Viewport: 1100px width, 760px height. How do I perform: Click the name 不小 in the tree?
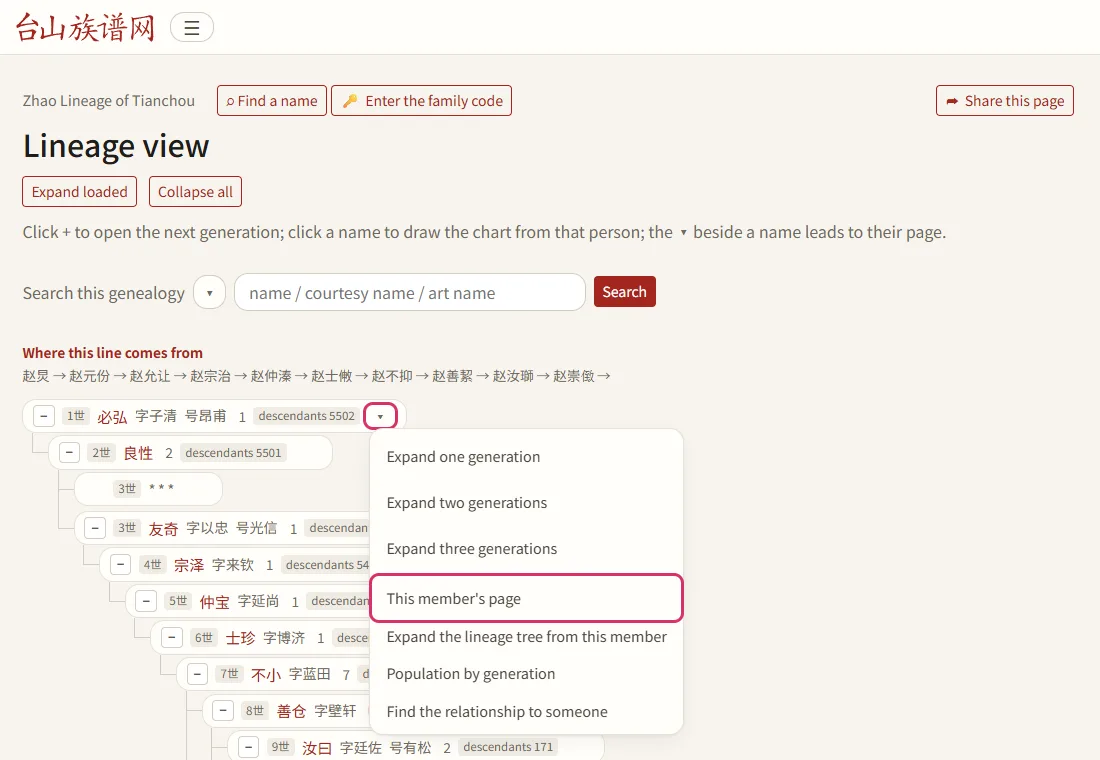click(266, 674)
